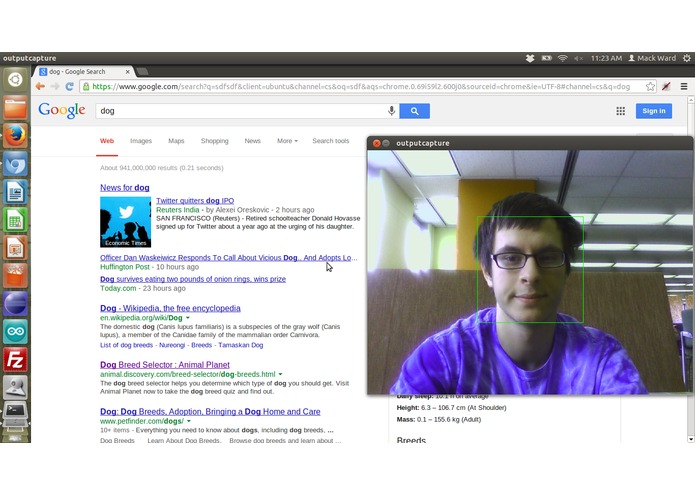The width and height of the screenshot is (695, 494).
Task: Open Ubuntu Software Center launcher icon
Action: coord(15,276)
